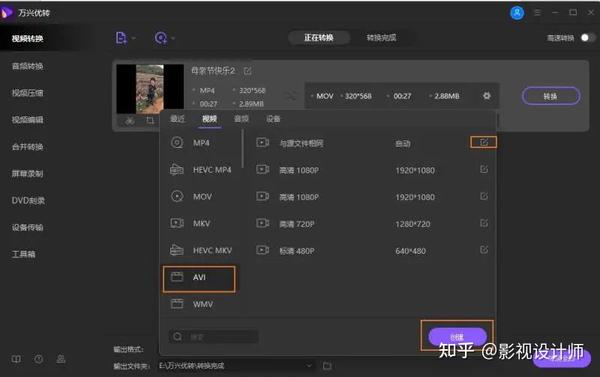Switch to the 音频 format tab
The image size is (600, 377).
click(x=241, y=119)
